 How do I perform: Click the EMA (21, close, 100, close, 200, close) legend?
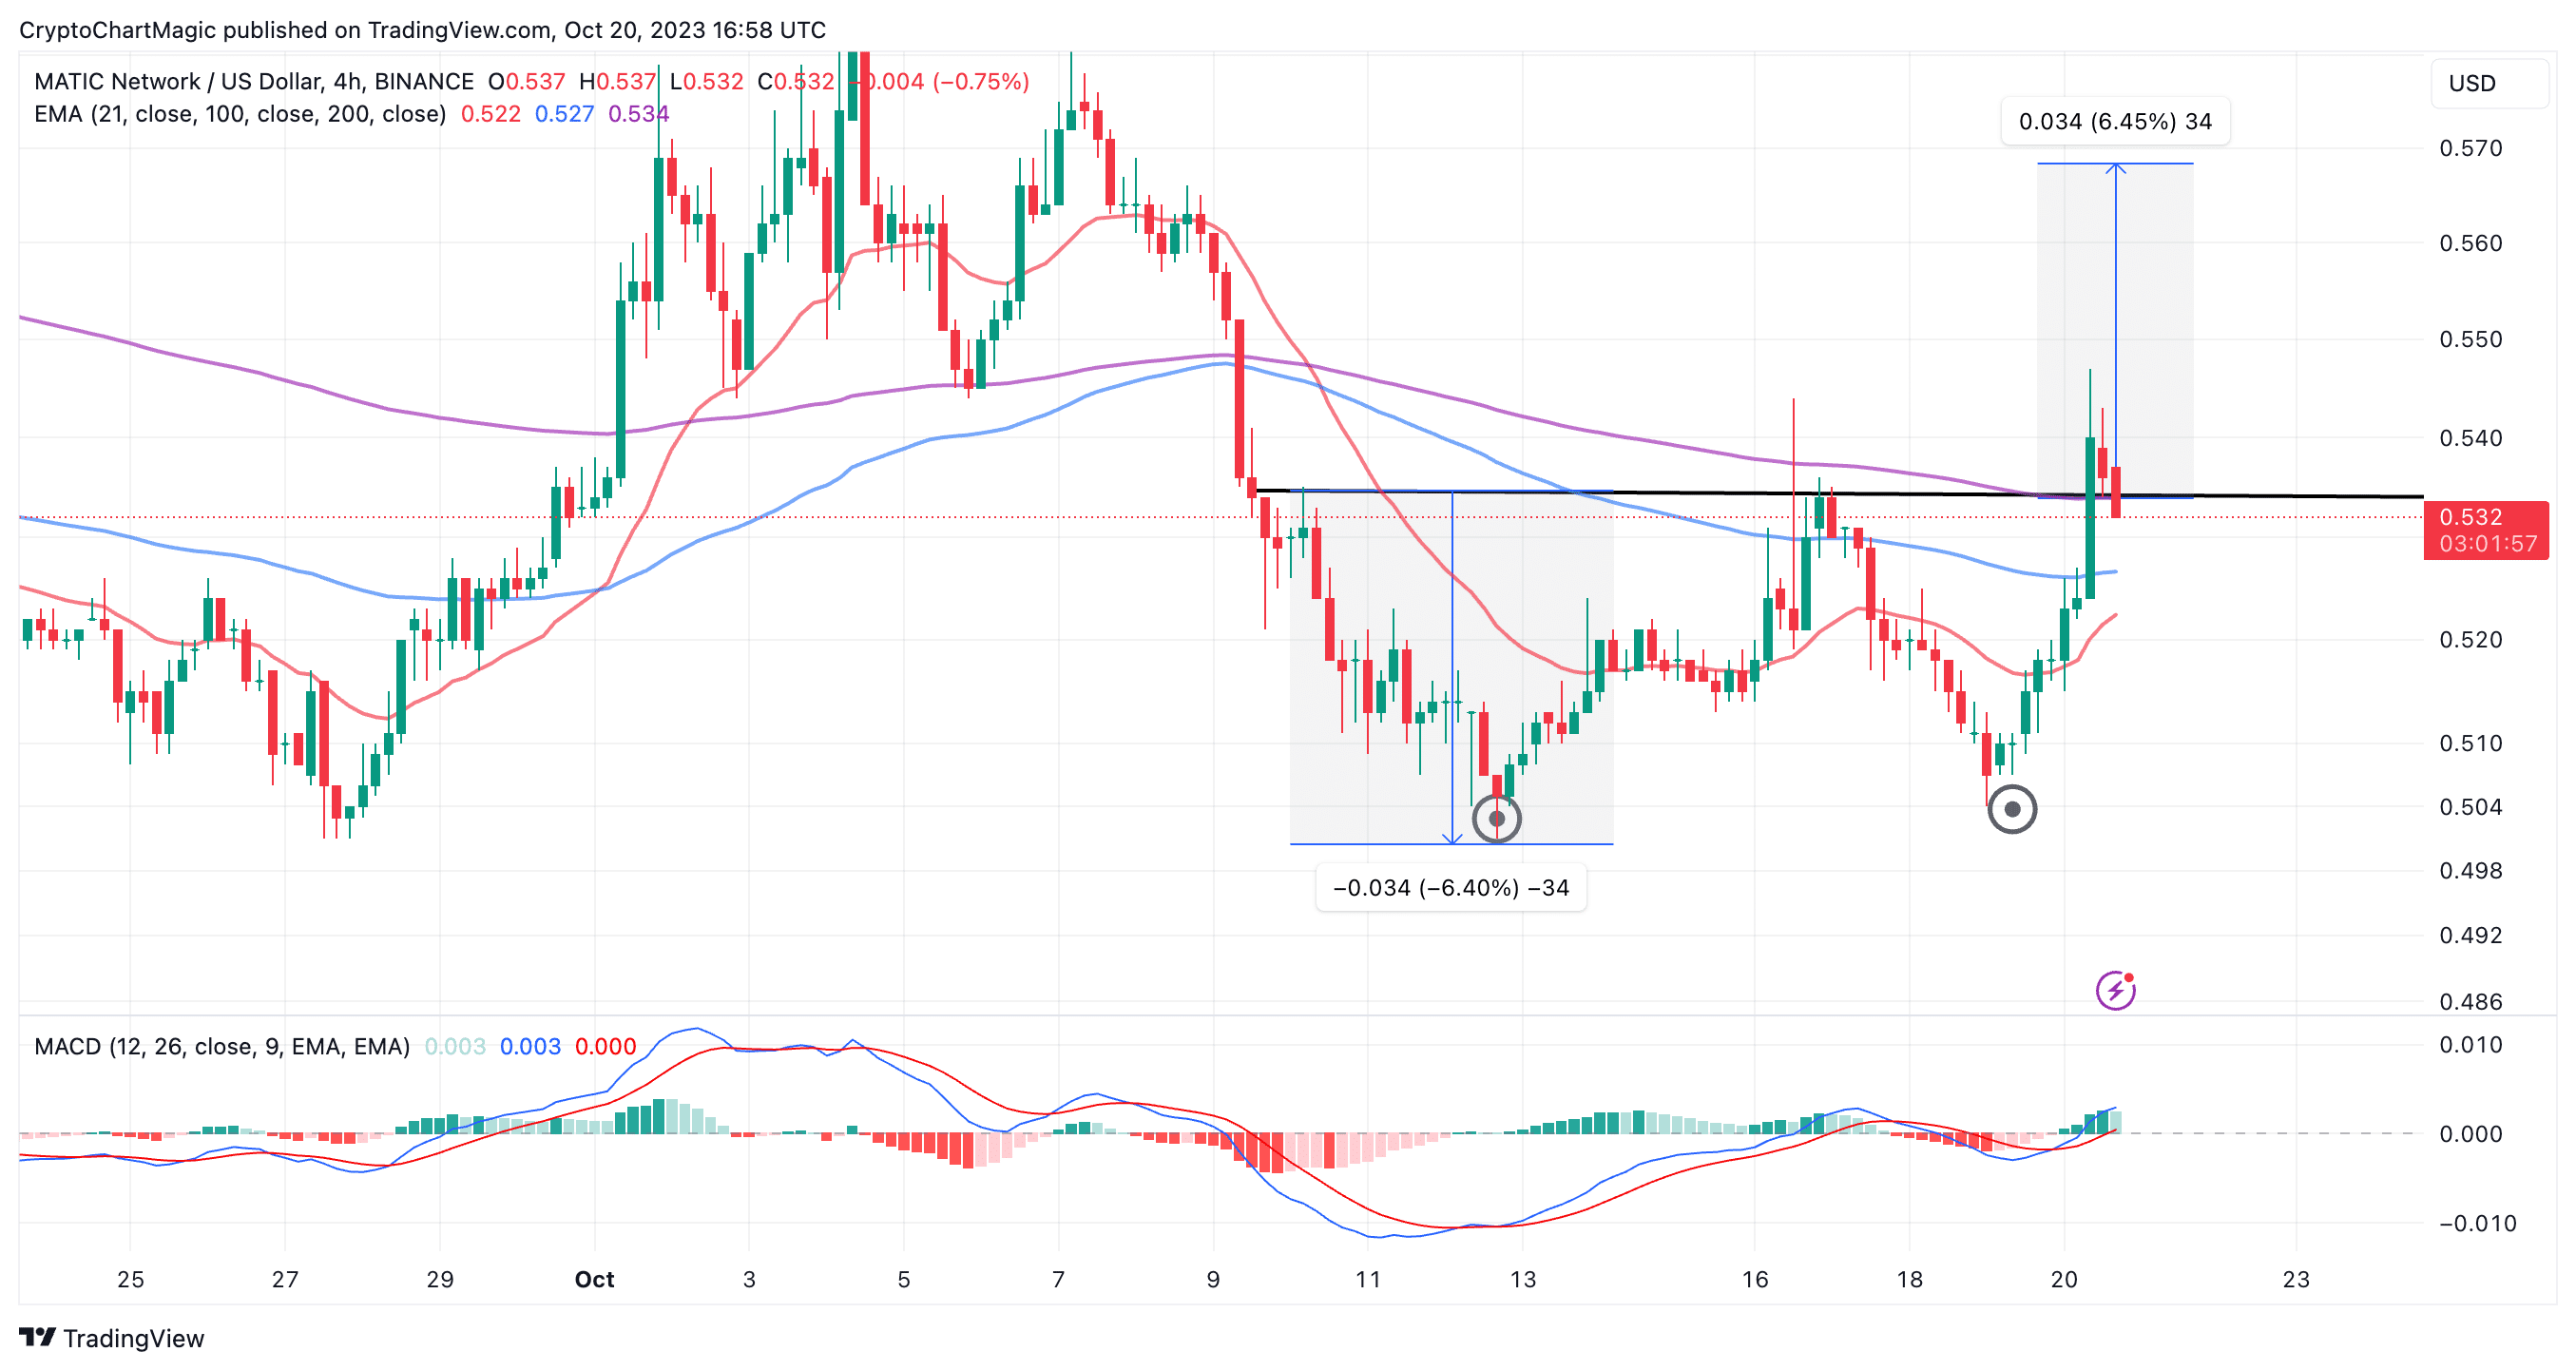pos(240,114)
